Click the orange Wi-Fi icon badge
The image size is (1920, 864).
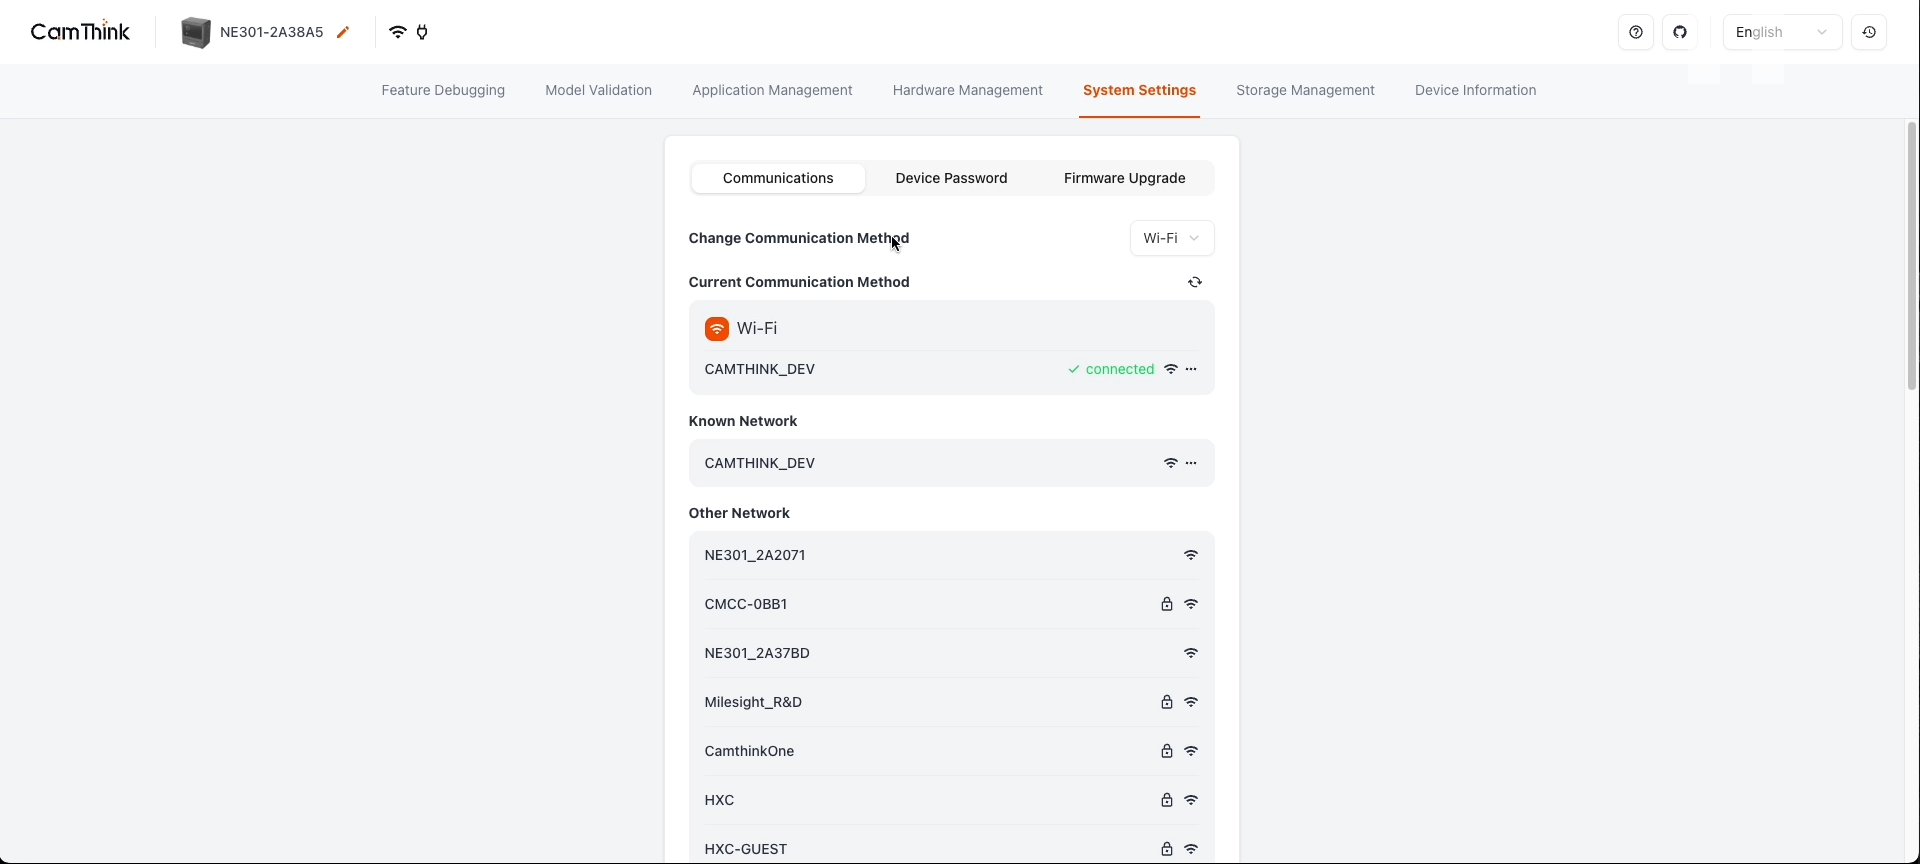(x=717, y=328)
